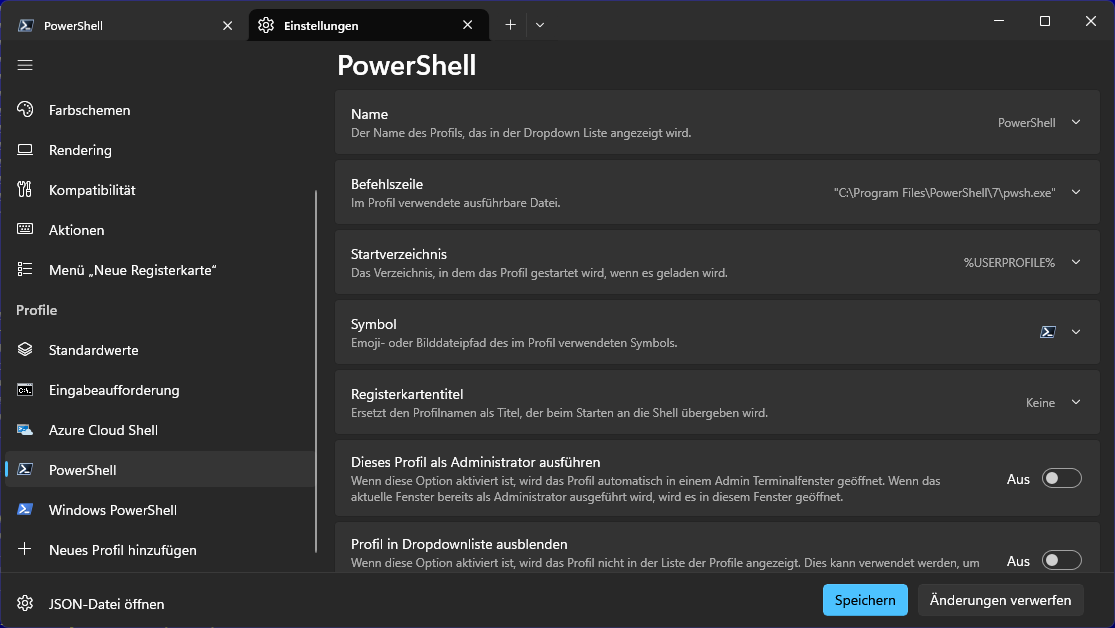Save settings with Speichern button
The height and width of the screenshot is (628, 1115).
tap(865, 600)
